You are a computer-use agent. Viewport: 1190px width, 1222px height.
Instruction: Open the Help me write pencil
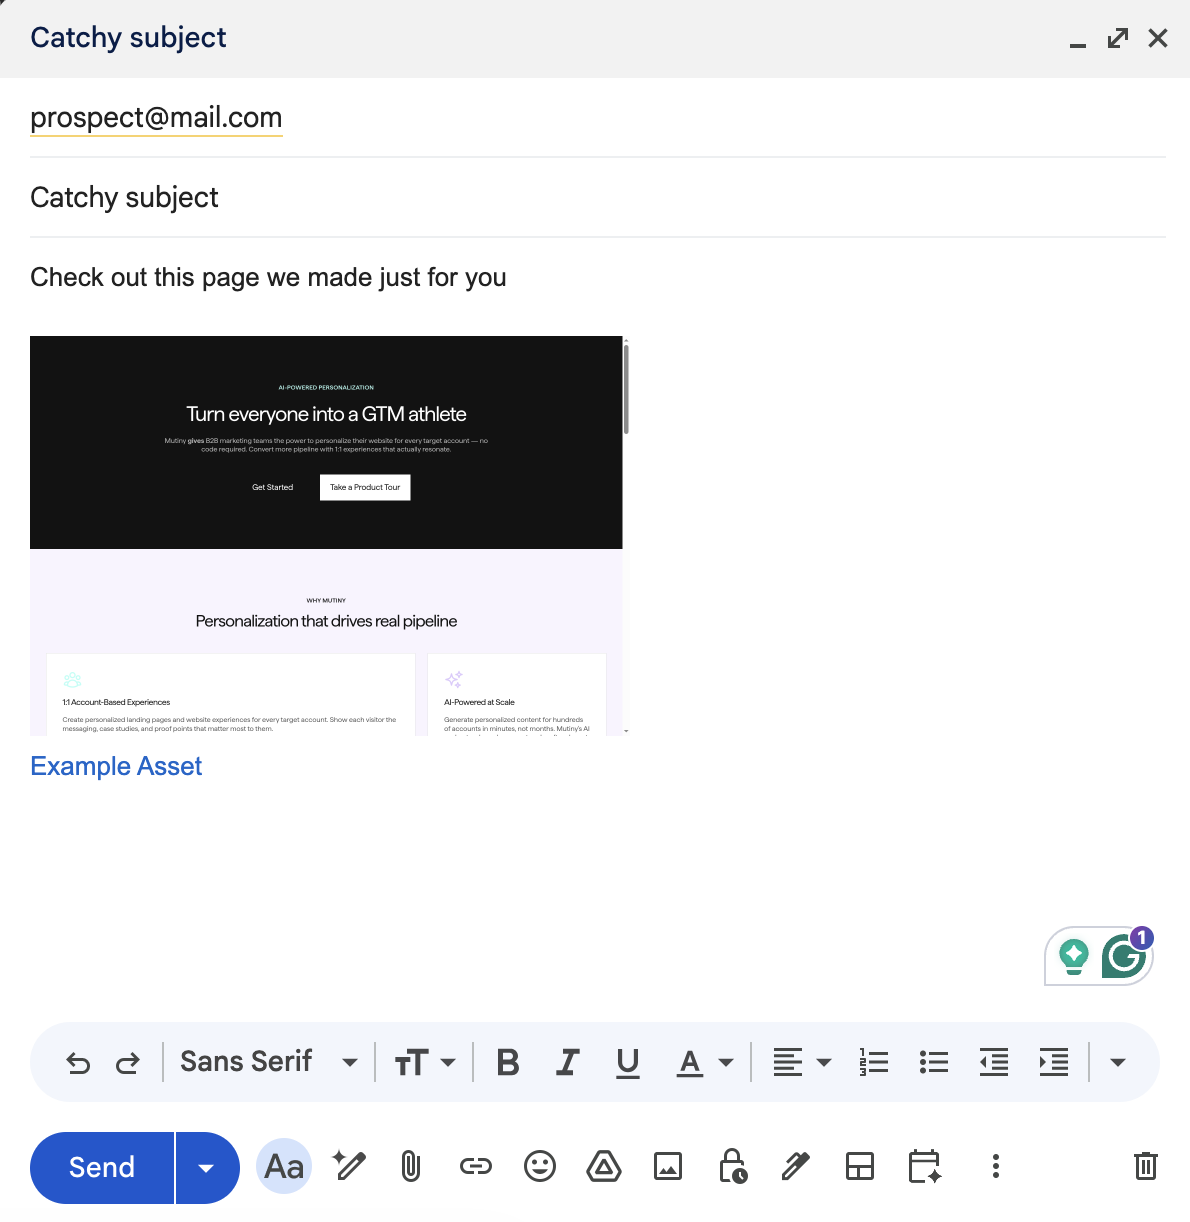pos(349,1166)
